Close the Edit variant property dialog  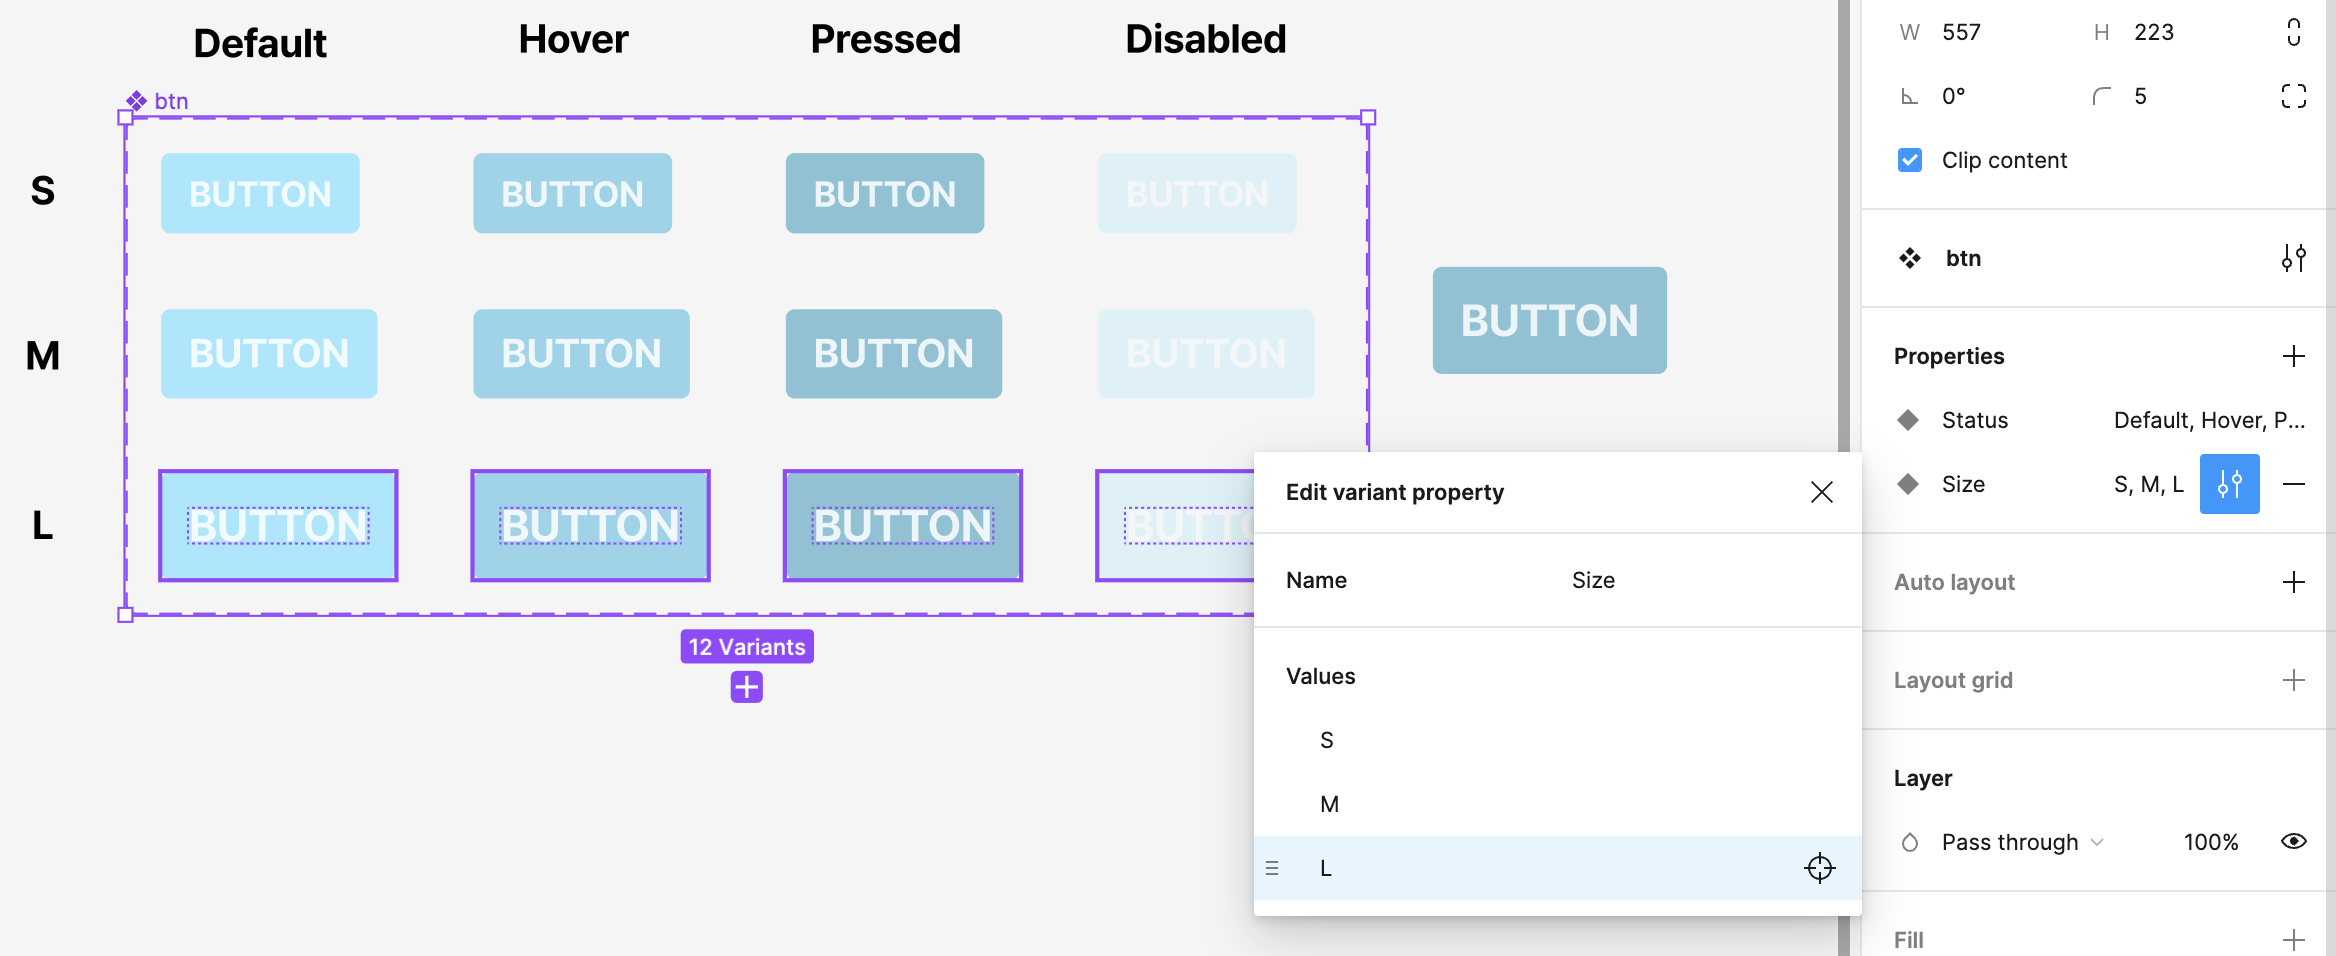(1821, 492)
